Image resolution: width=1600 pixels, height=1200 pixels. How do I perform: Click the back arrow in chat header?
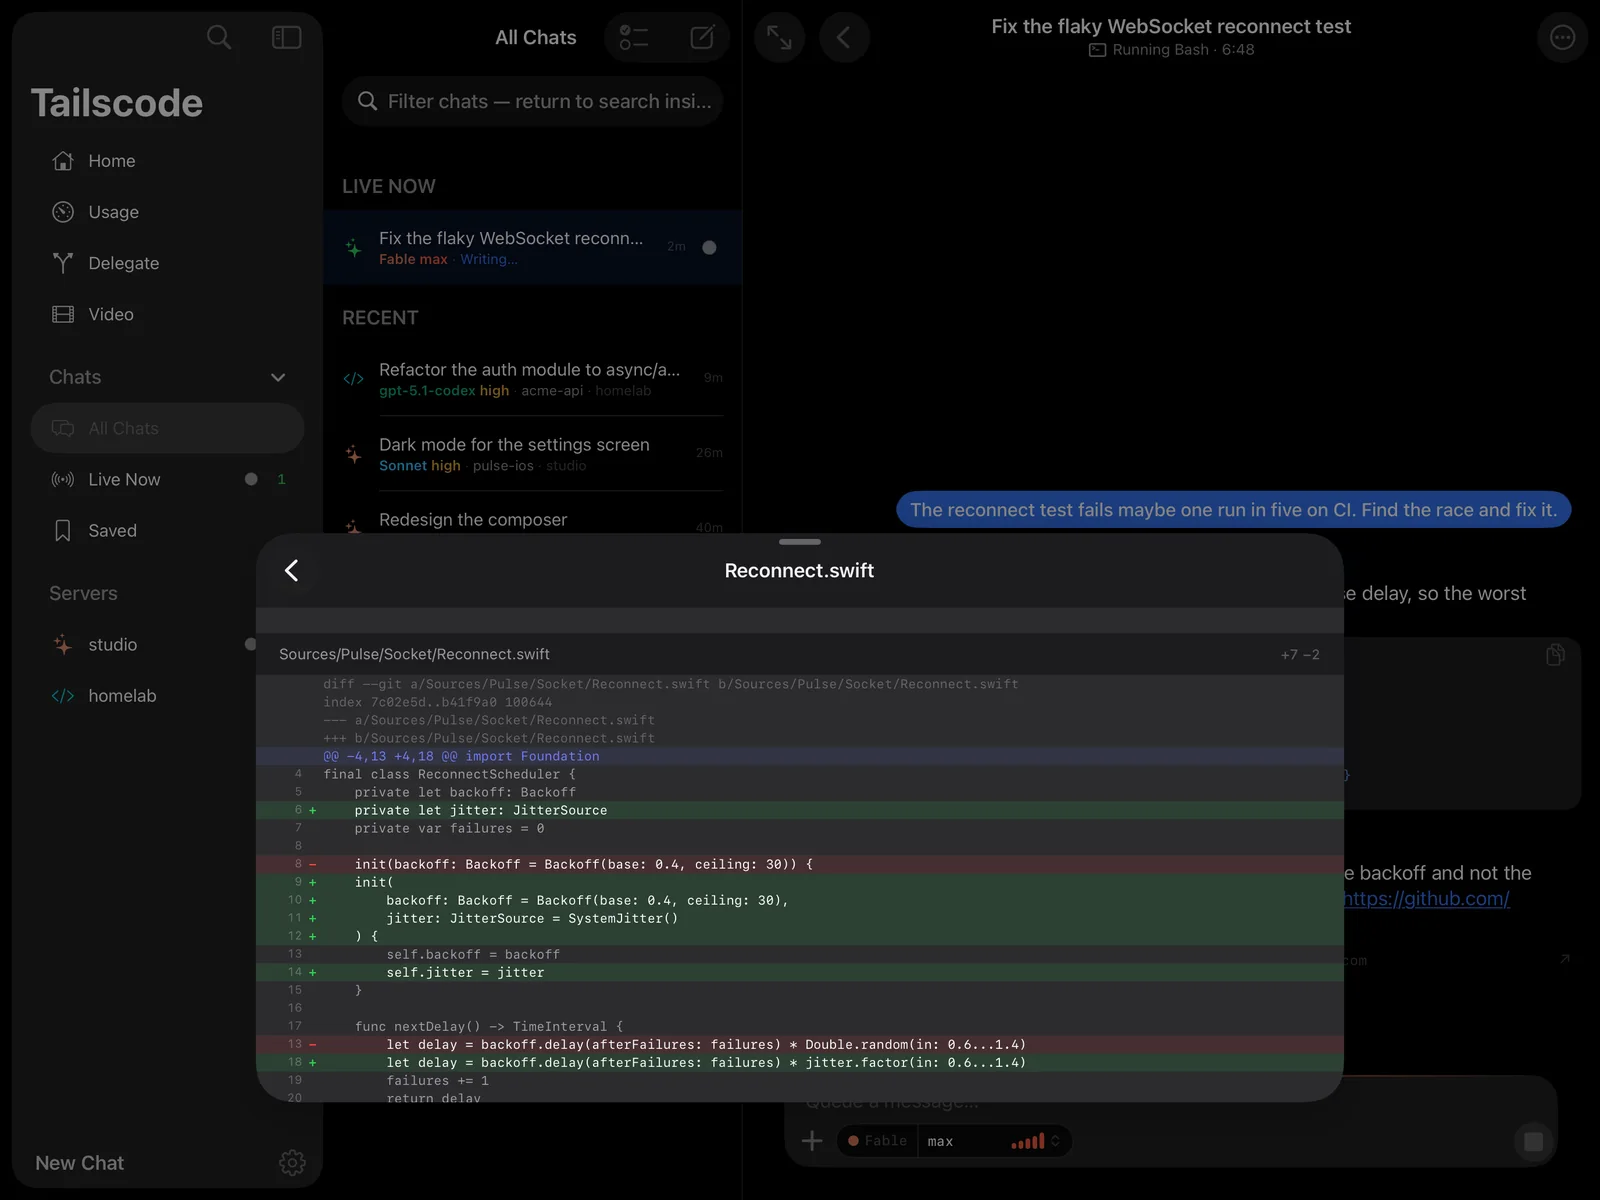844,38
